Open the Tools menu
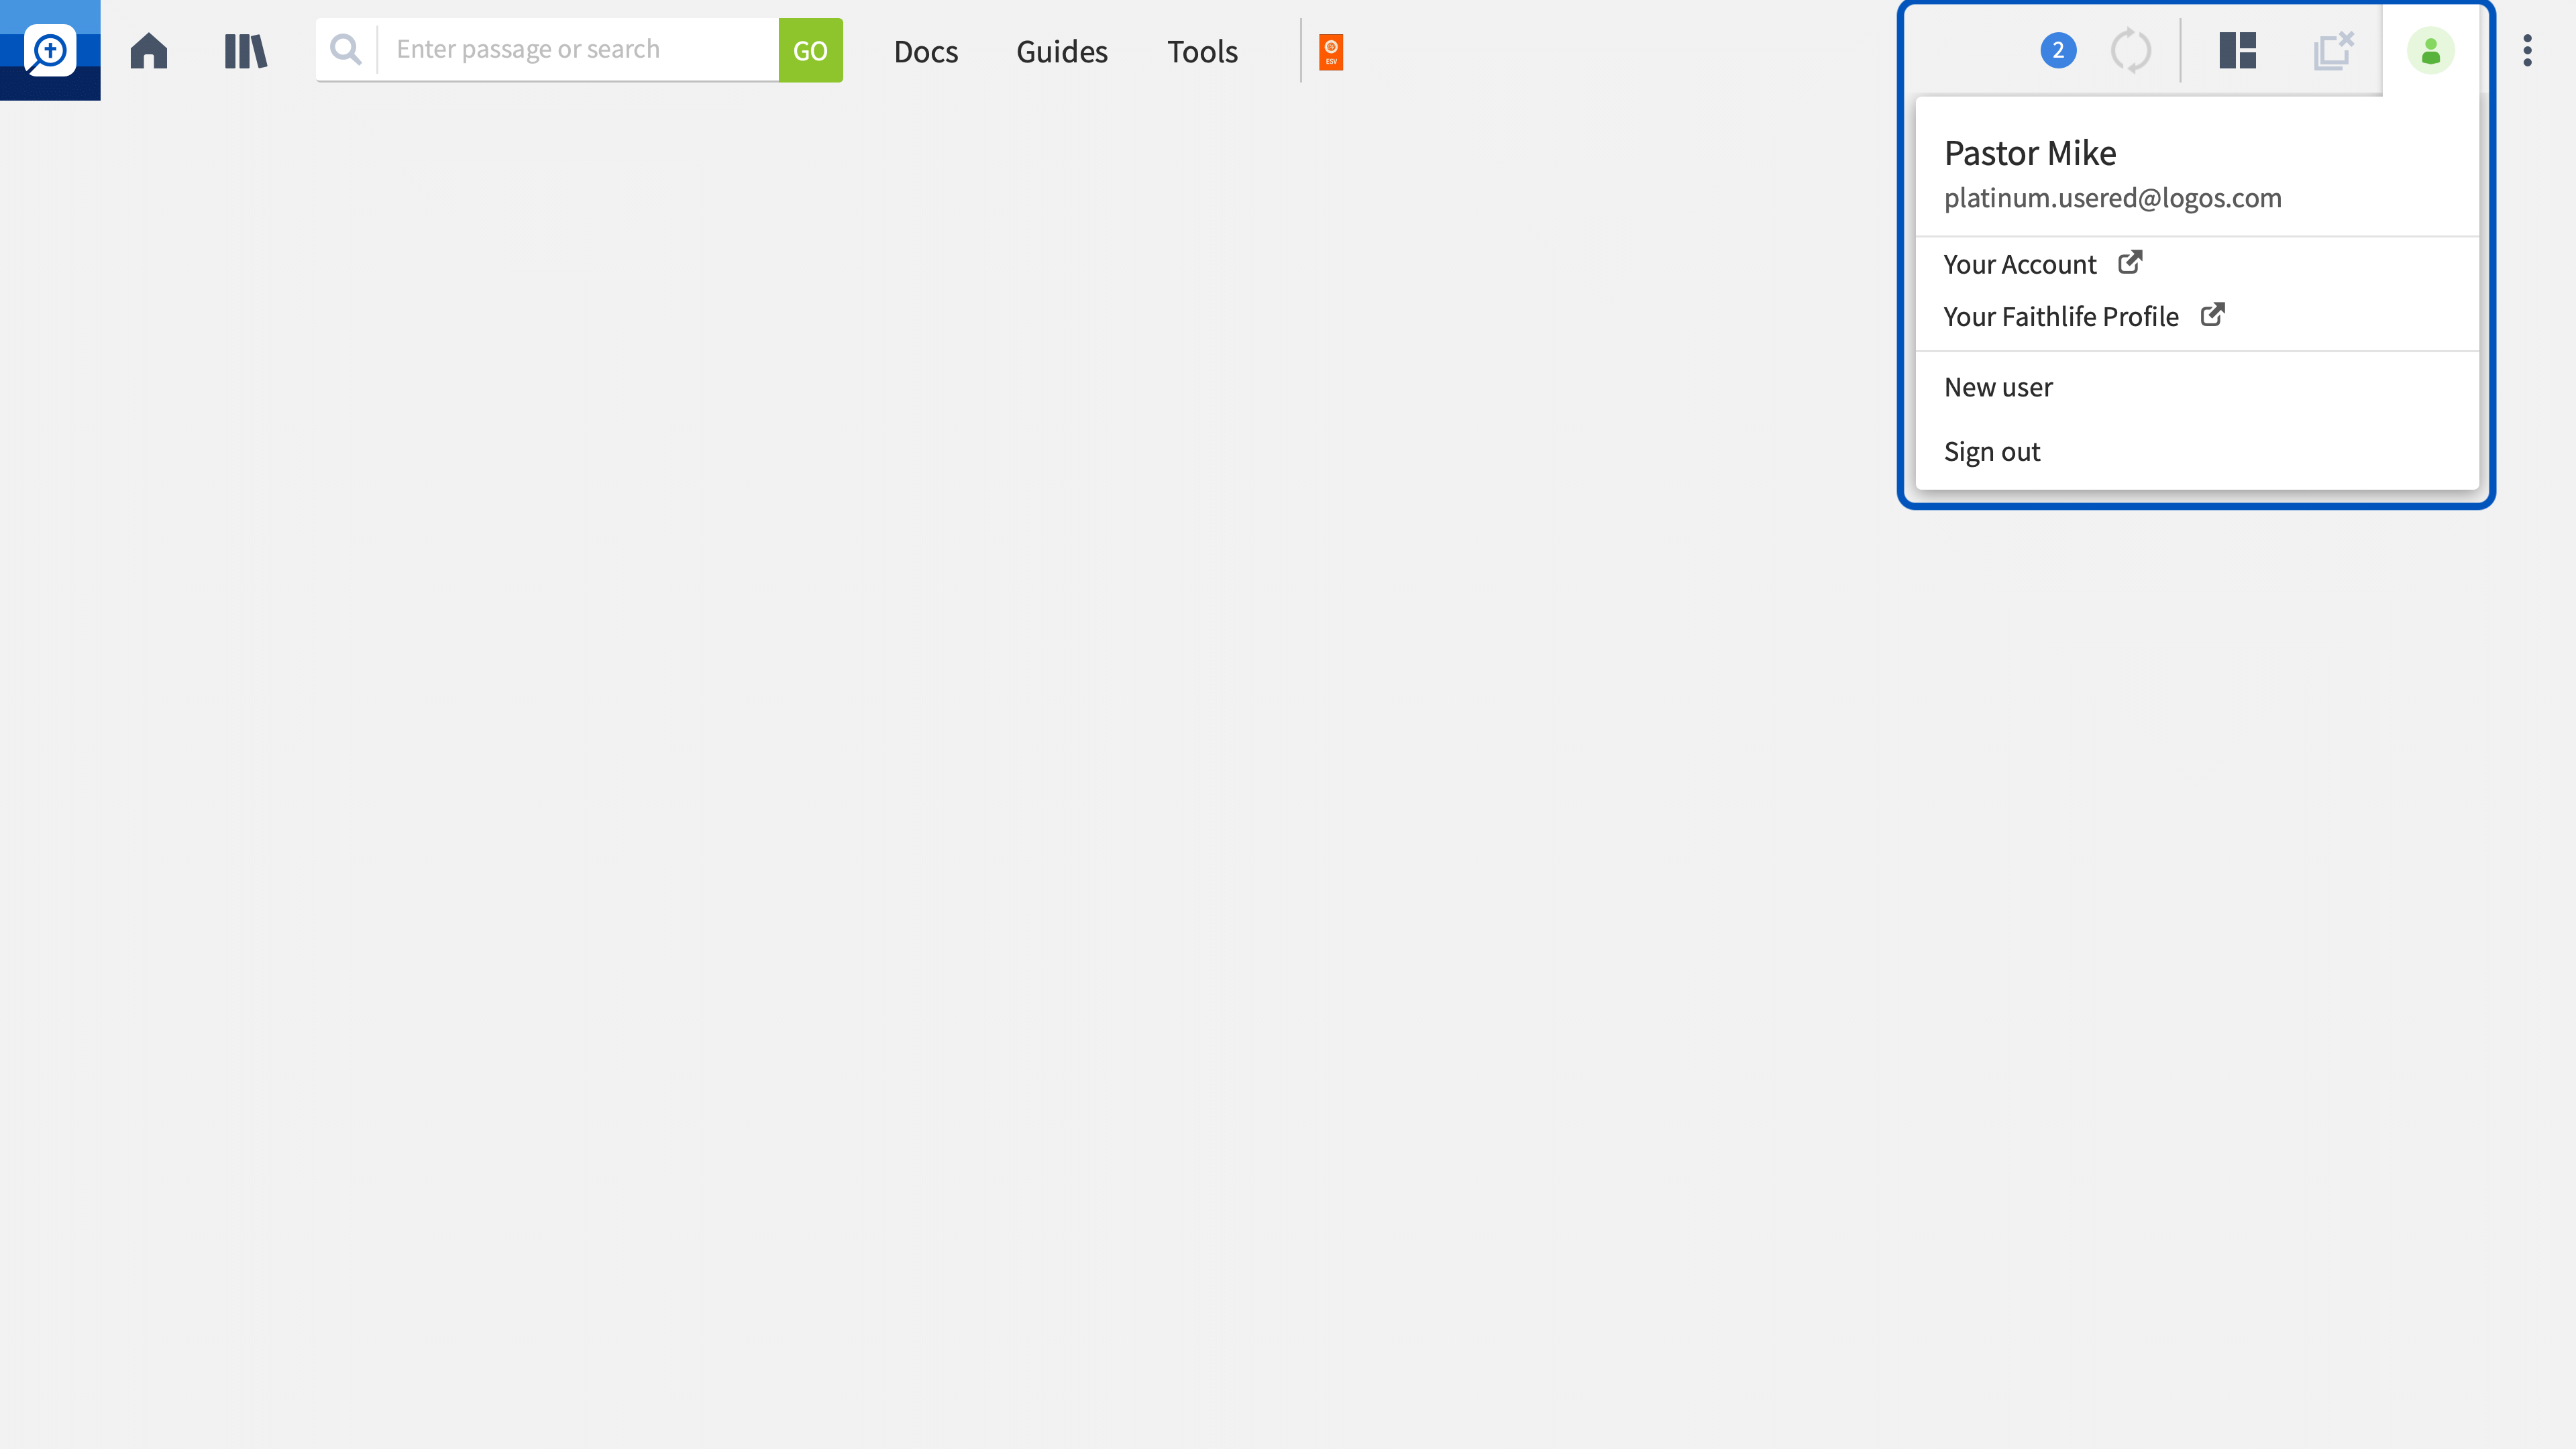Viewport: 2576px width, 1449px height. click(x=1202, y=51)
